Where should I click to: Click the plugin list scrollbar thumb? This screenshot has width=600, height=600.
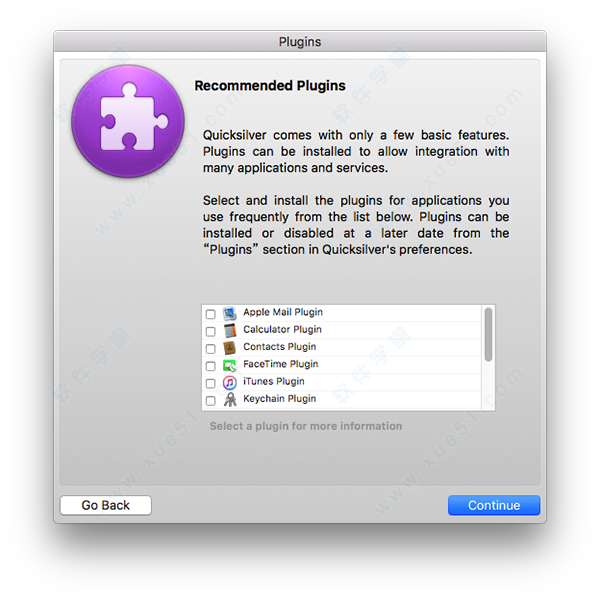coord(488,334)
